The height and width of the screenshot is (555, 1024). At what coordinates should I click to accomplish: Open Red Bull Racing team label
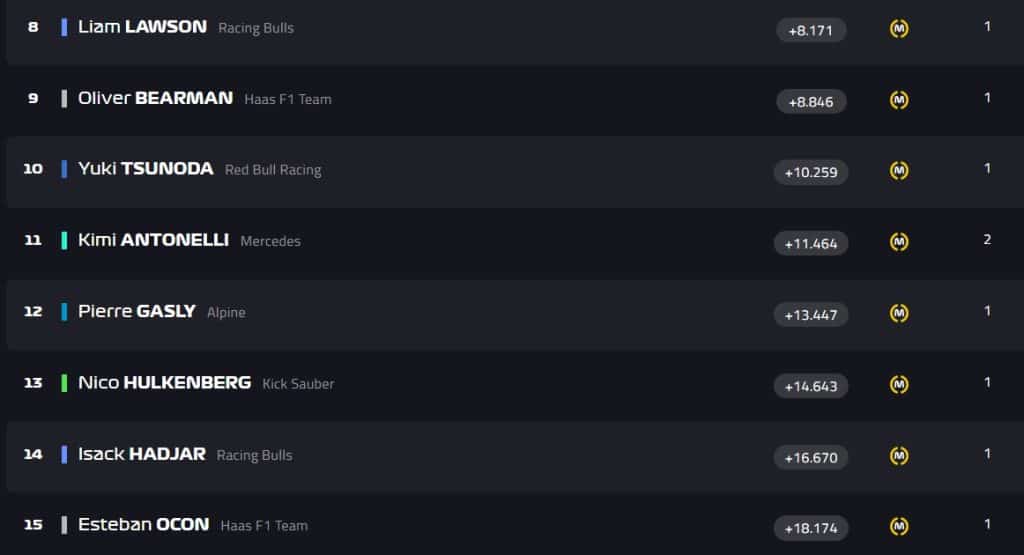coord(273,170)
